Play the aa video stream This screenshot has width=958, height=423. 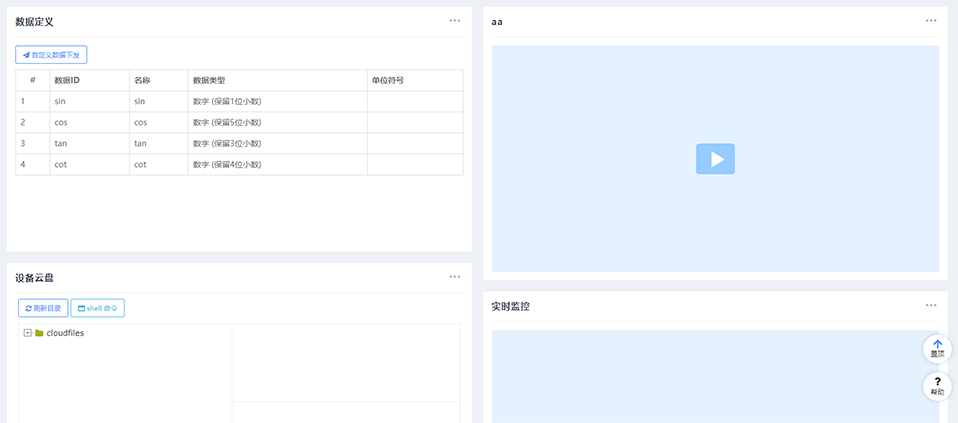(x=715, y=159)
